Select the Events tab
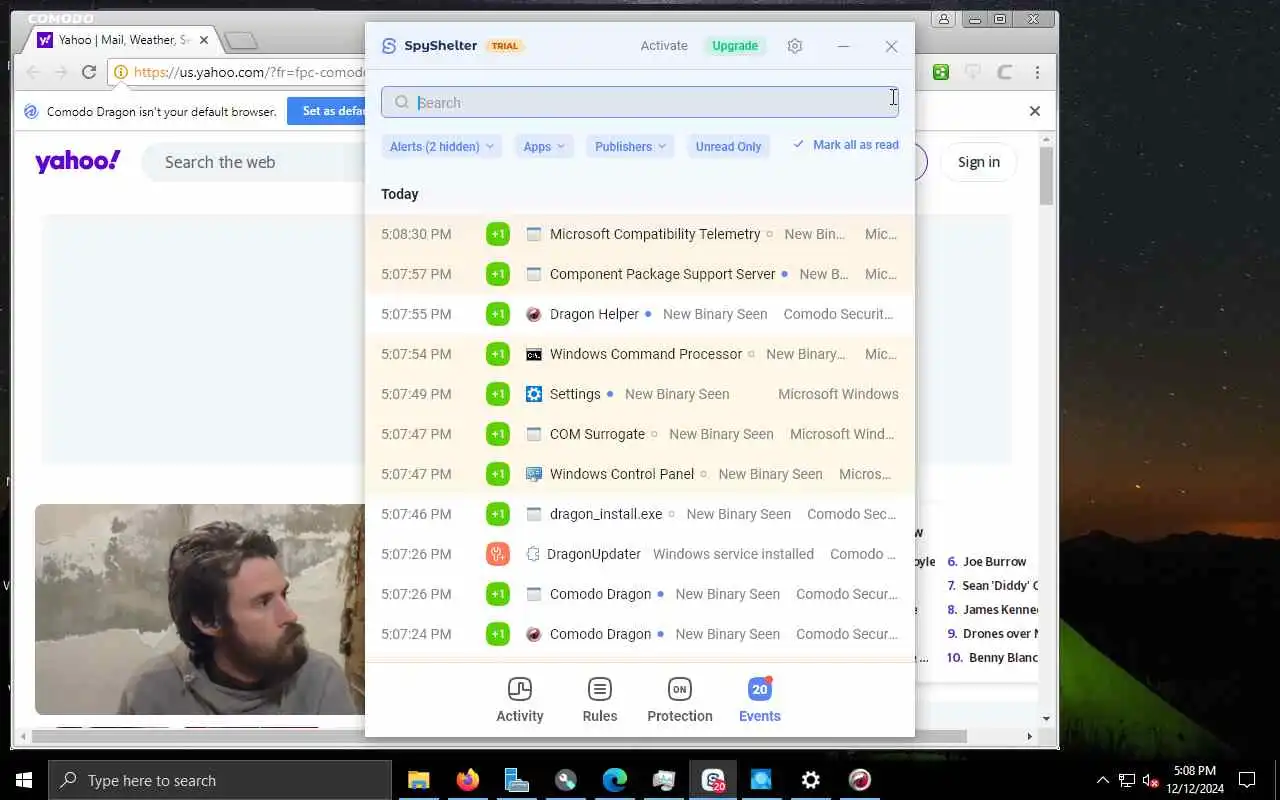 [760, 700]
